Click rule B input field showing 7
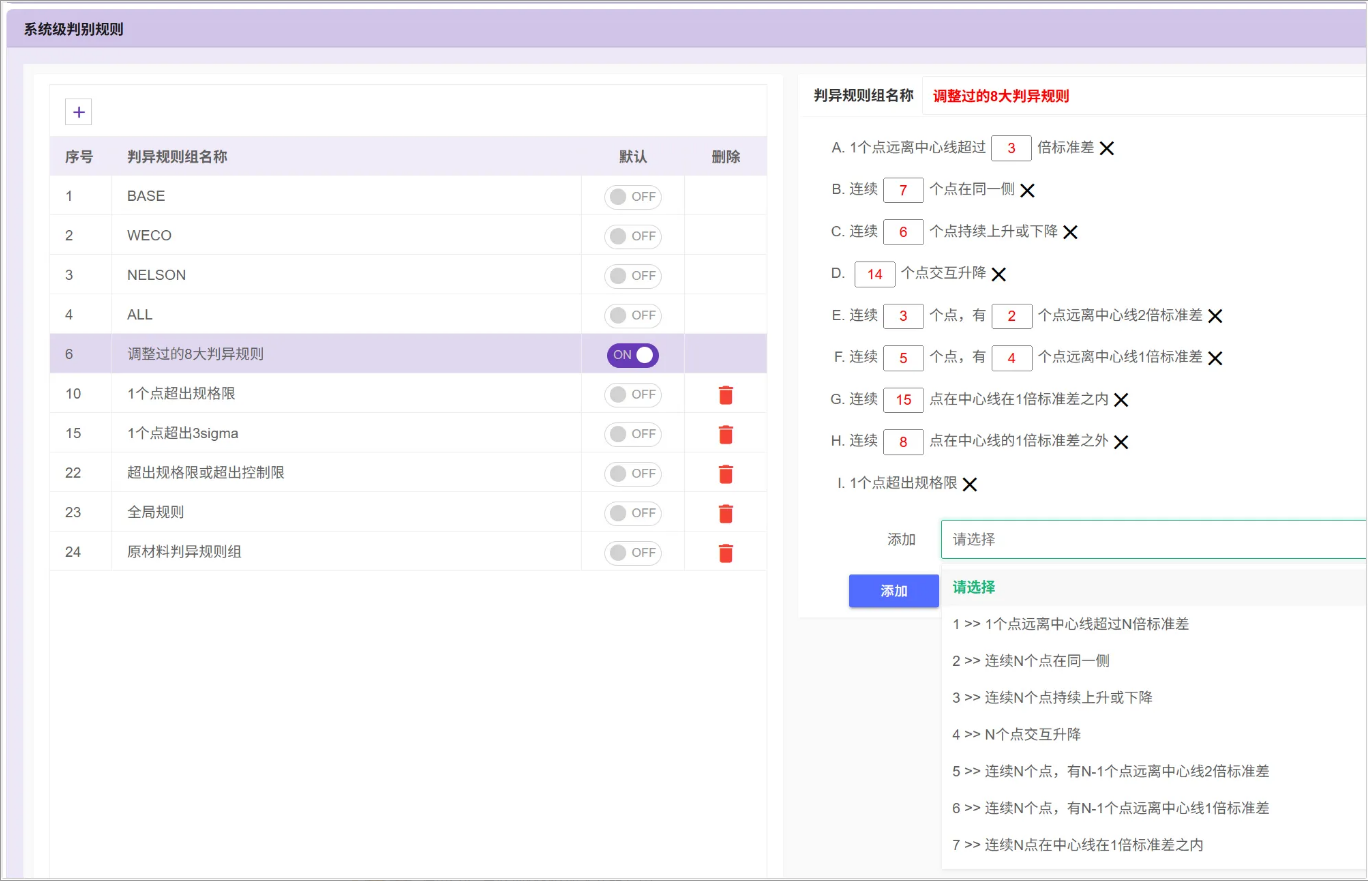Viewport: 1368px width, 881px height. [903, 190]
